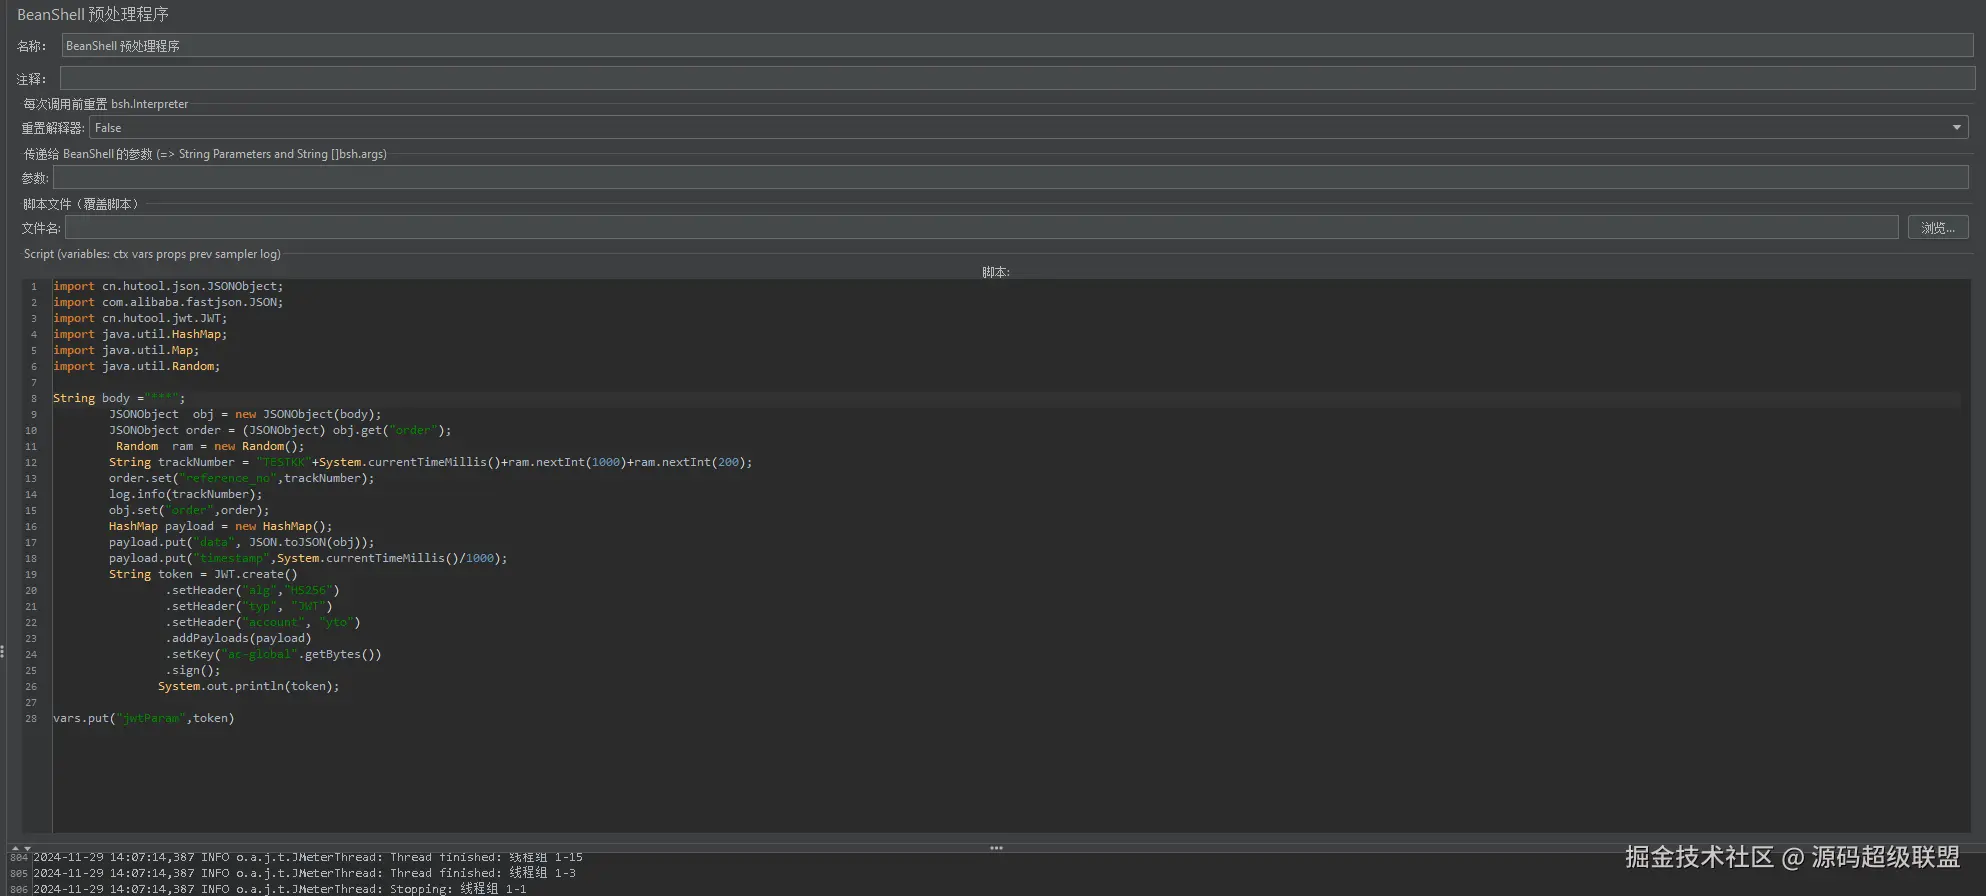1986x896 pixels.
Task: Click the split pane collapse-up arrow above the log
Action: pyautogui.click(x=15, y=848)
